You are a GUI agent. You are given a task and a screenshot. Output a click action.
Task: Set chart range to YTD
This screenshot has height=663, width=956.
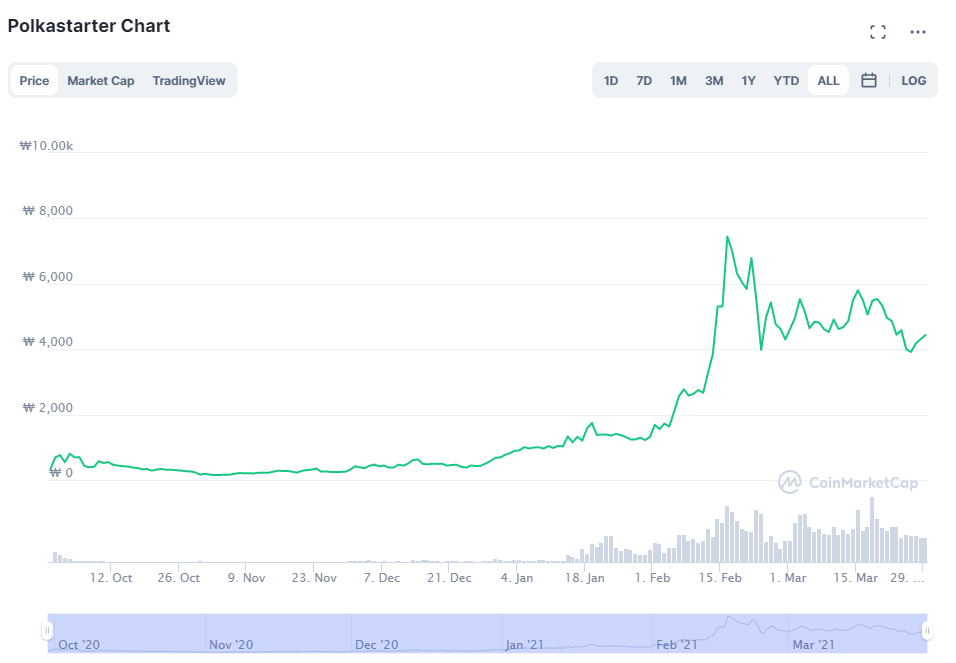[786, 81]
